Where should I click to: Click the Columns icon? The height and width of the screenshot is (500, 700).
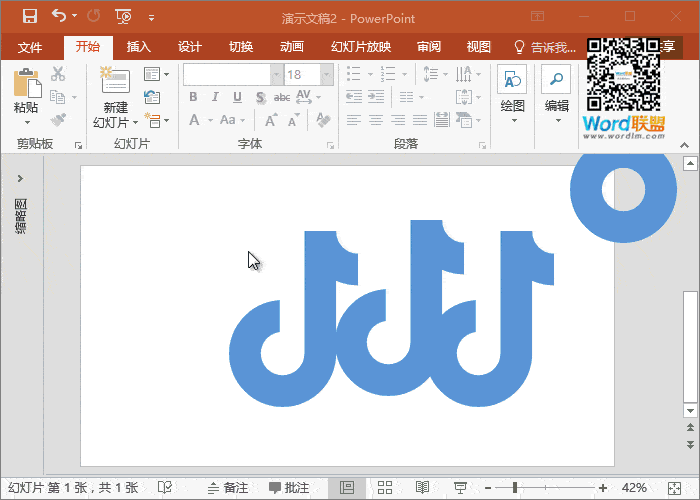click(407, 97)
